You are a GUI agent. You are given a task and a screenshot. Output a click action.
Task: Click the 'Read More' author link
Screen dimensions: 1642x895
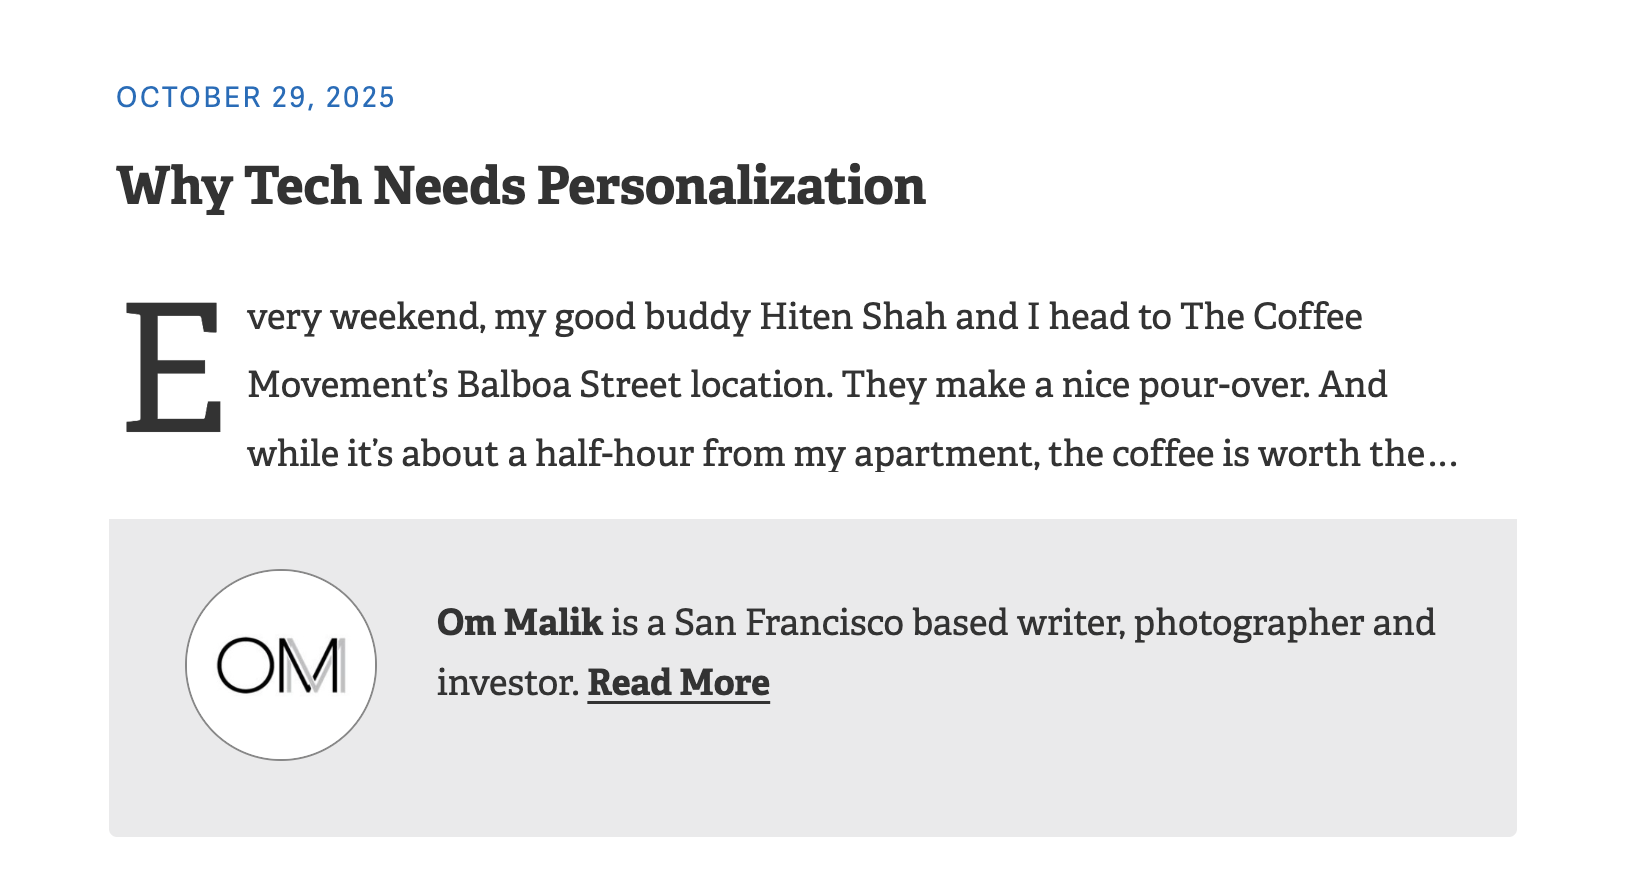click(678, 683)
